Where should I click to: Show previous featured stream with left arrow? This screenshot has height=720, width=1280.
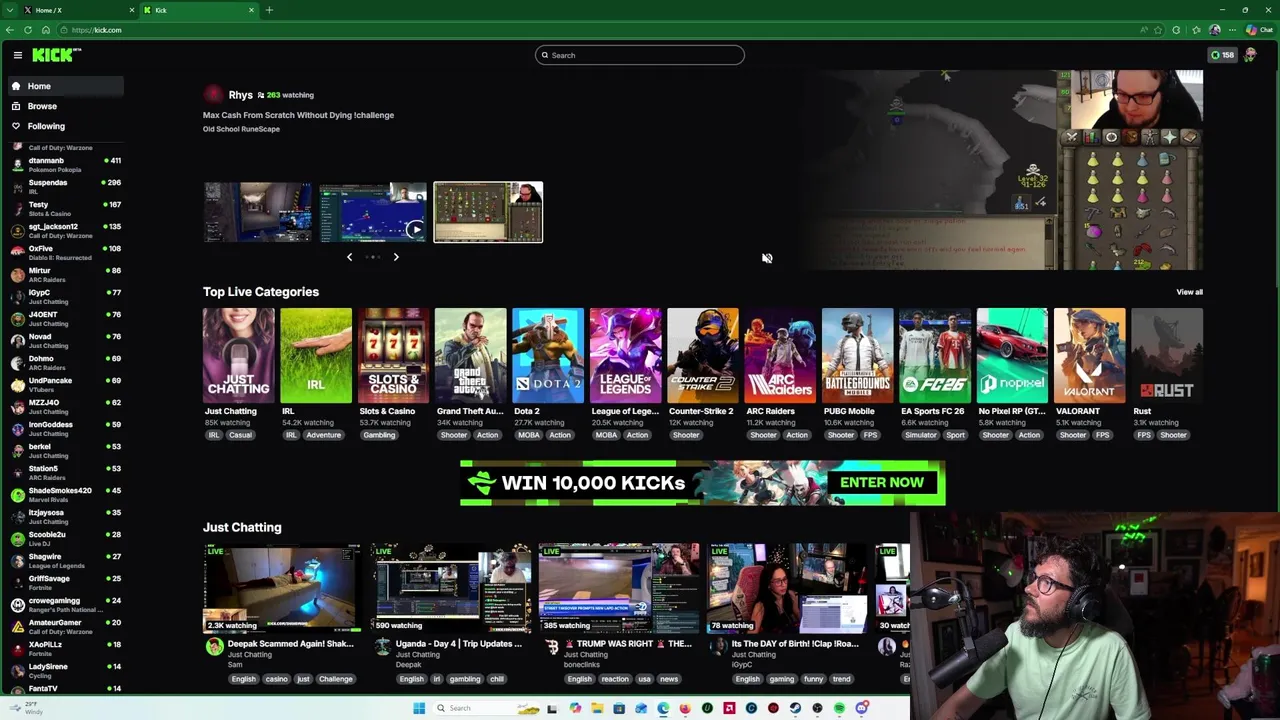349,257
